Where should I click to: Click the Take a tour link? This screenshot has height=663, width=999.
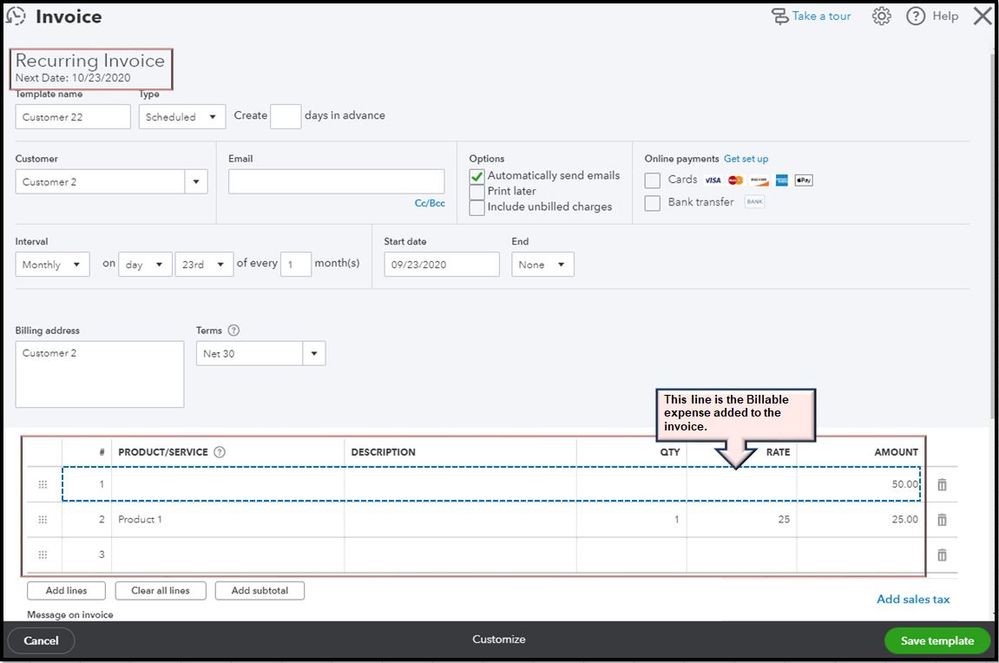[821, 16]
